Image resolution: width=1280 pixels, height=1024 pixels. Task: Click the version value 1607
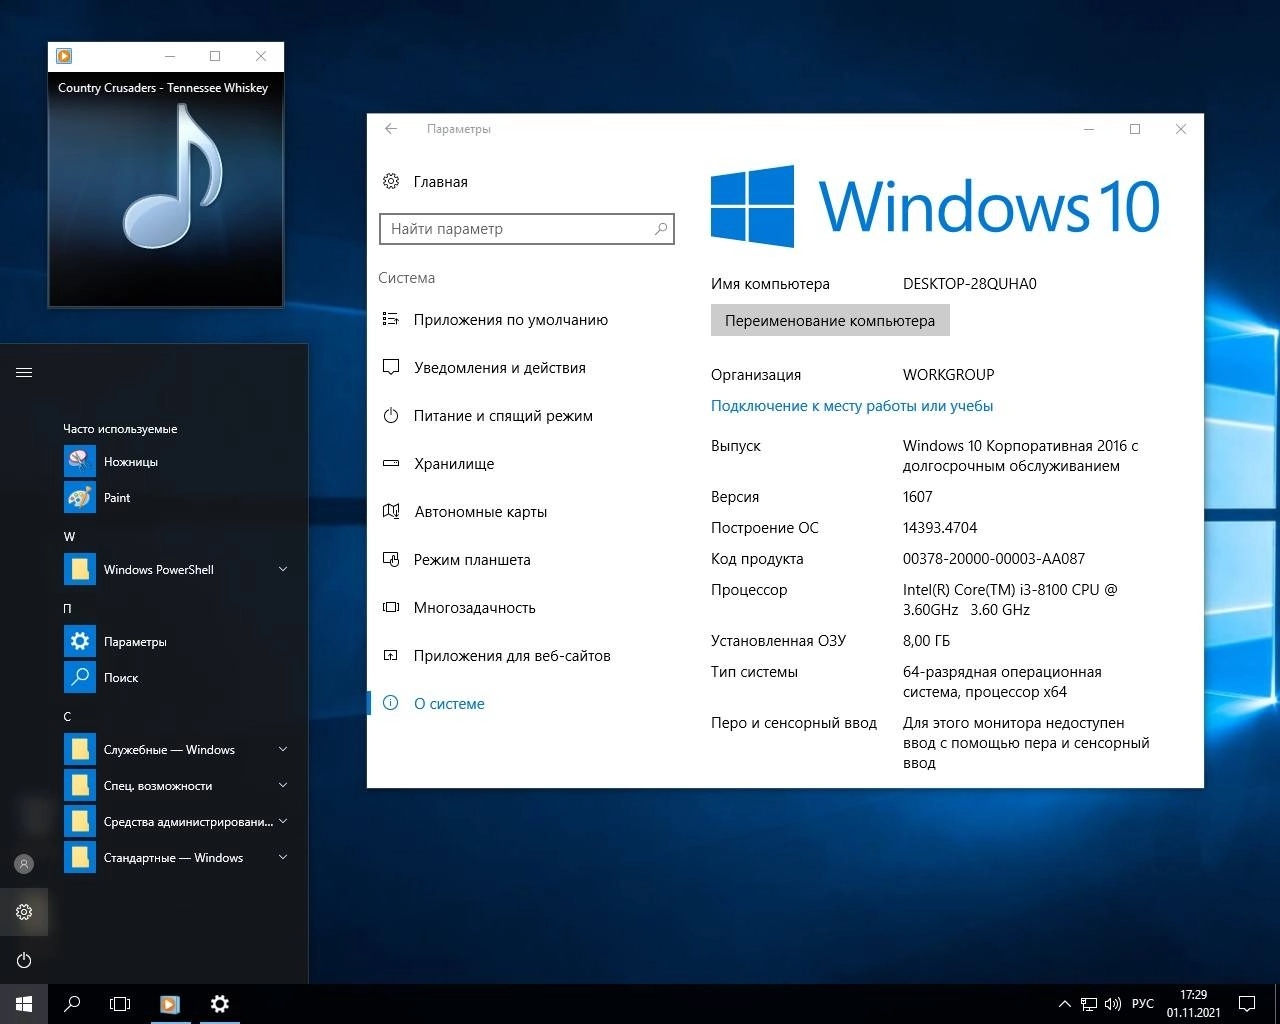pyautogui.click(x=918, y=497)
